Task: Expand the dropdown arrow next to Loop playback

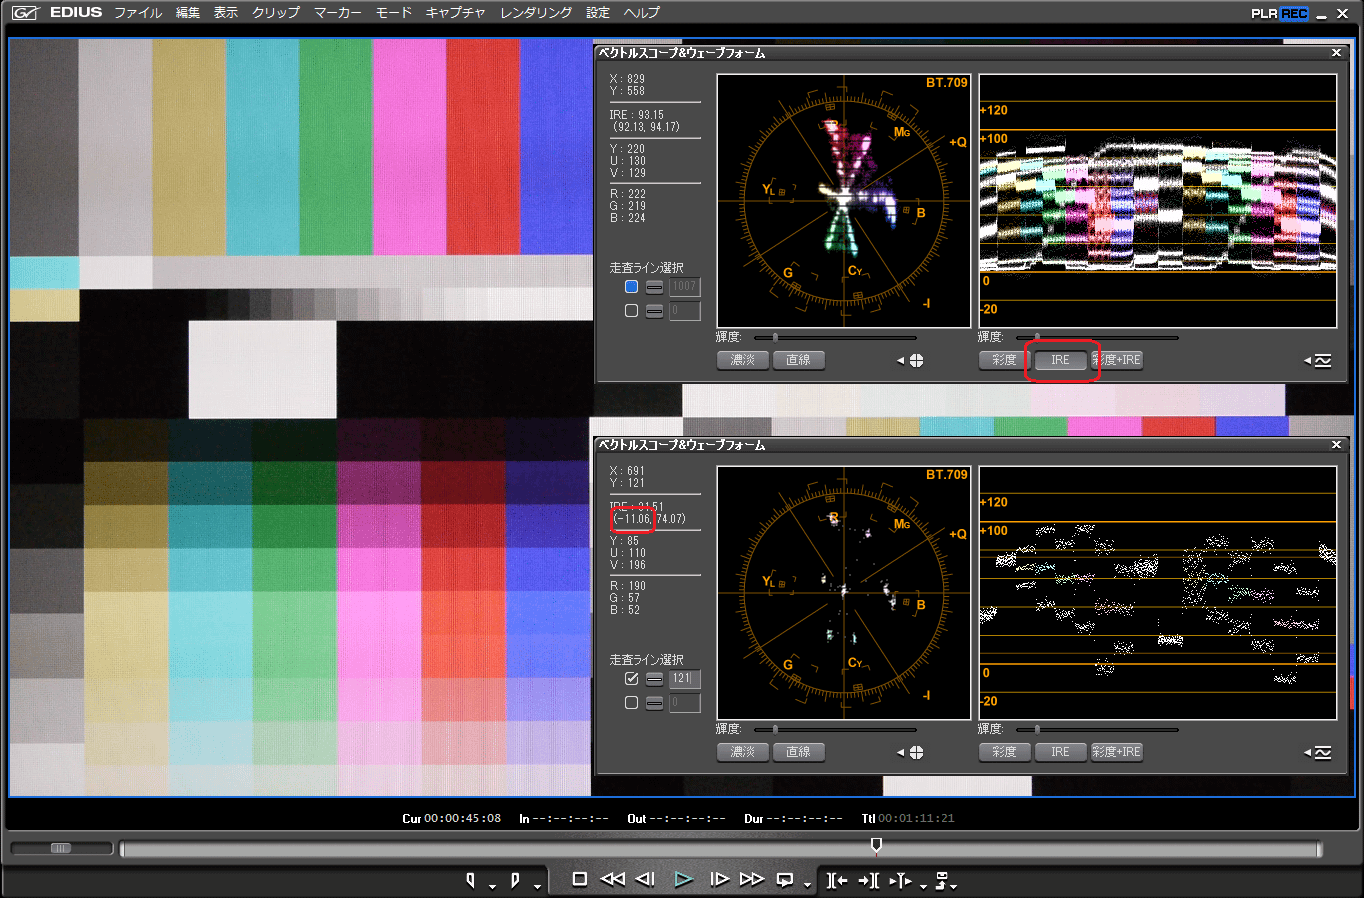Action: [807, 886]
